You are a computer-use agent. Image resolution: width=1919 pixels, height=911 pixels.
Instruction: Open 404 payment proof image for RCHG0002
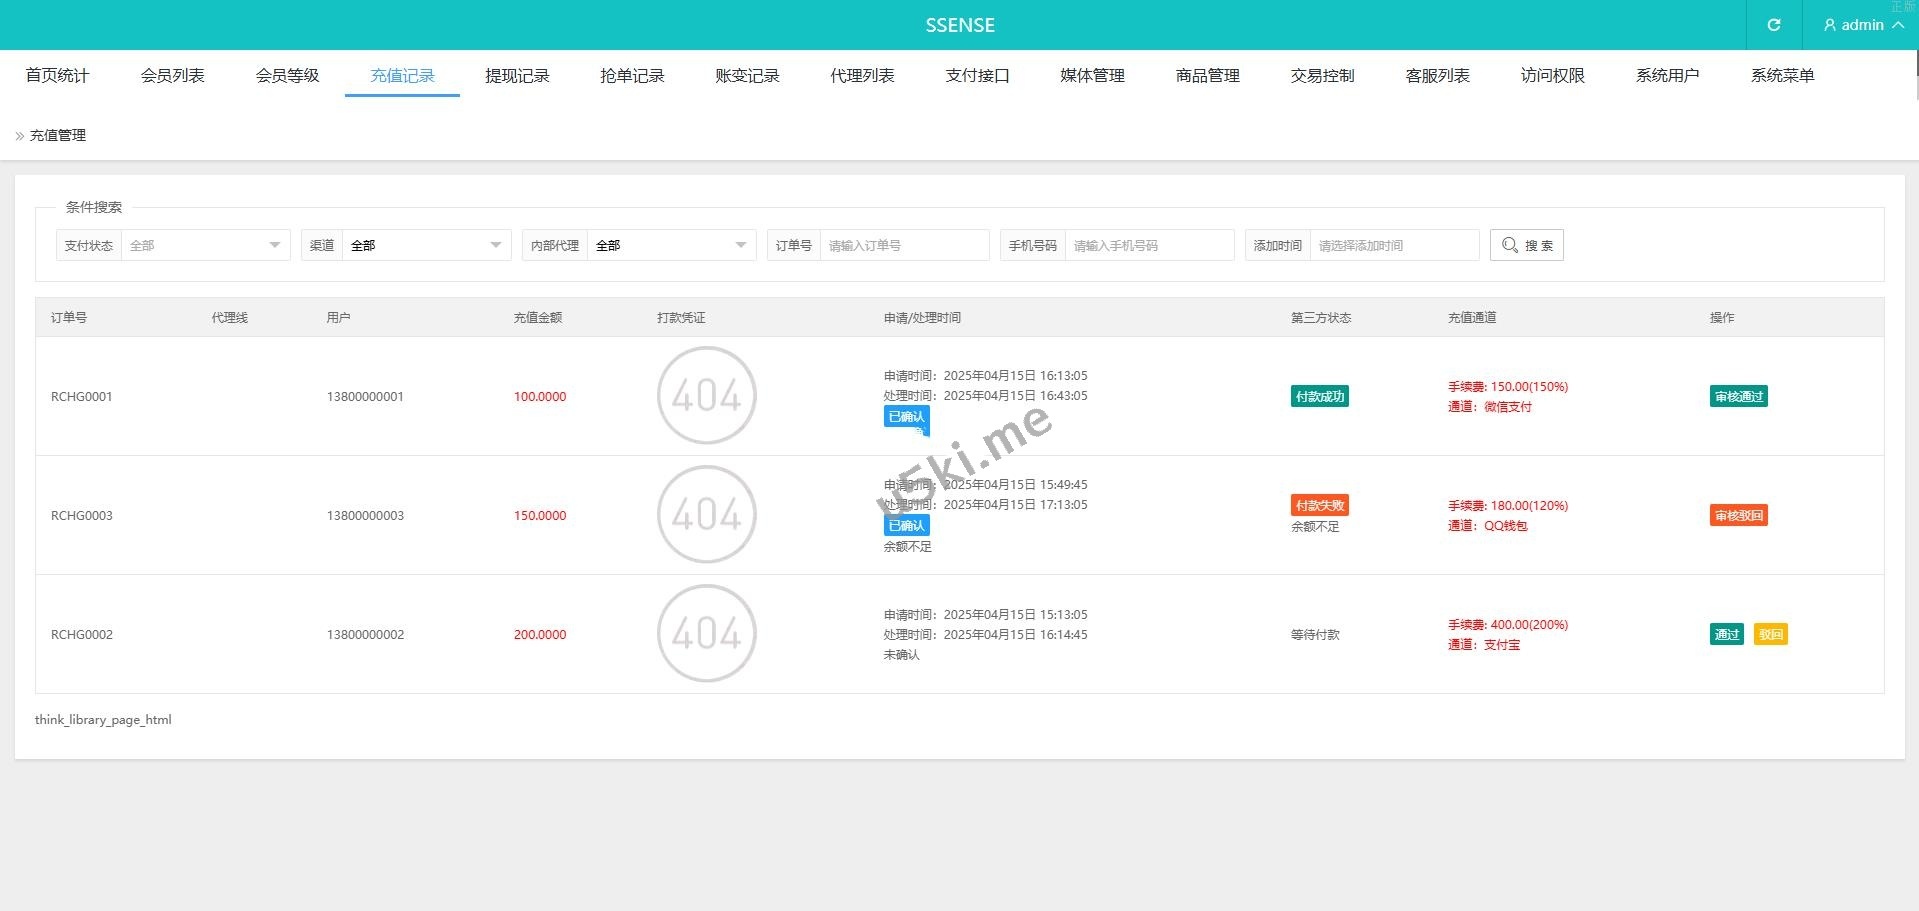coord(706,634)
